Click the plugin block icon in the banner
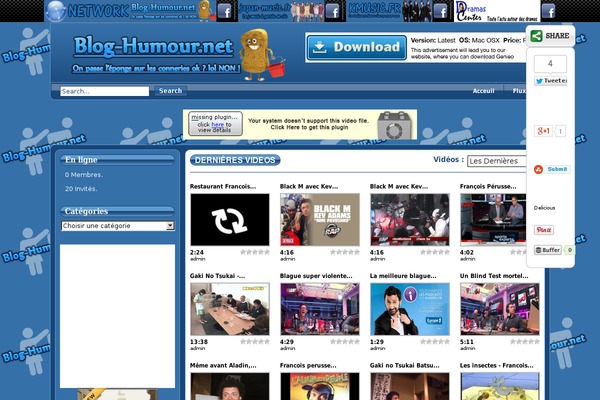This screenshot has width=600, height=400. tap(394, 125)
